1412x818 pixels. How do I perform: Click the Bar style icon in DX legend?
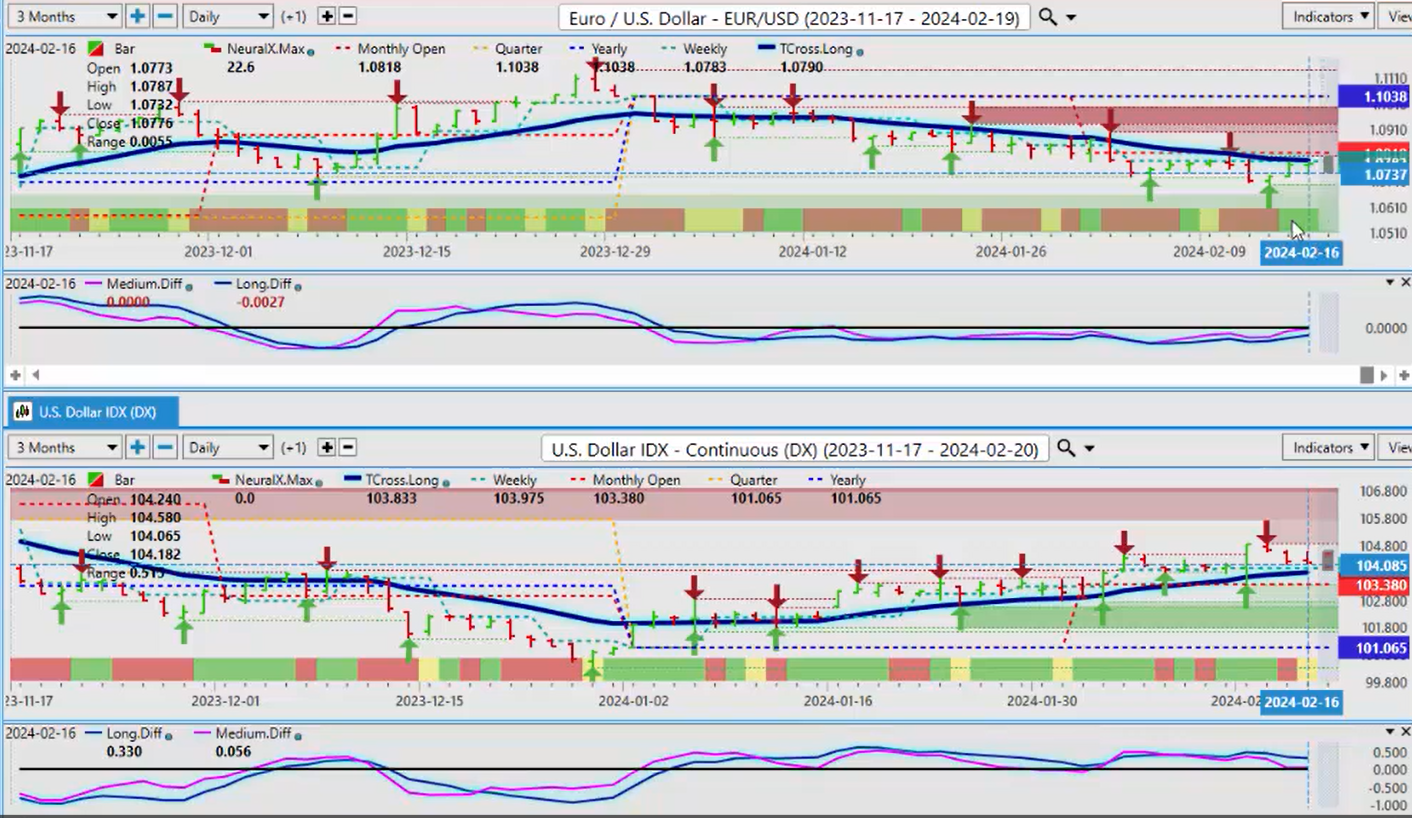[96, 480]
